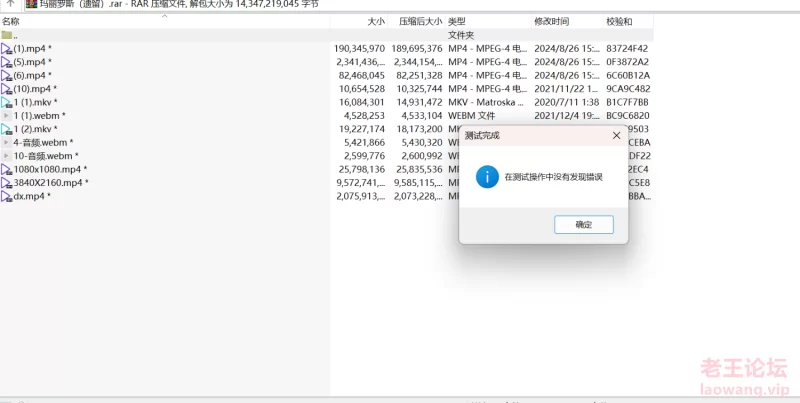This screenshot has width=800, height=403.
Task: Click the (1).mp4 video file icon
Action: [7, 48]
